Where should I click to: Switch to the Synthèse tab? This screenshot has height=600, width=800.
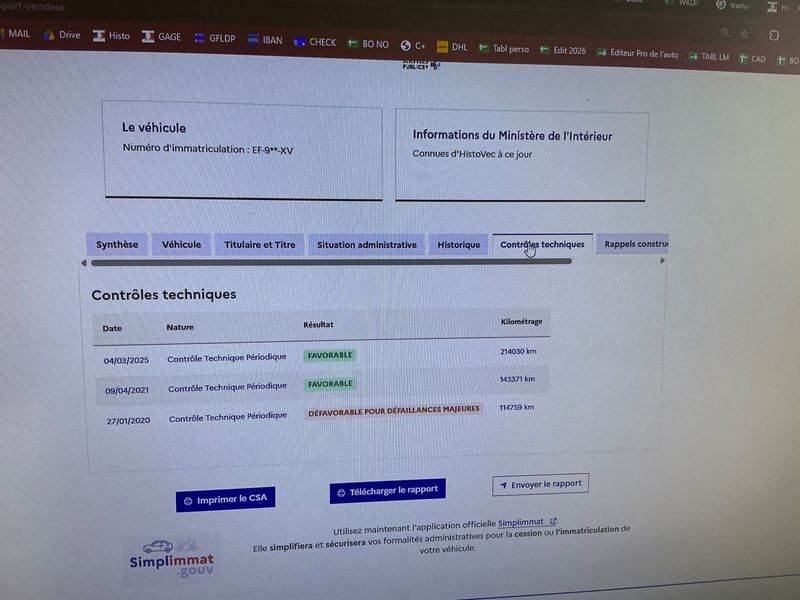coord(117,244)
